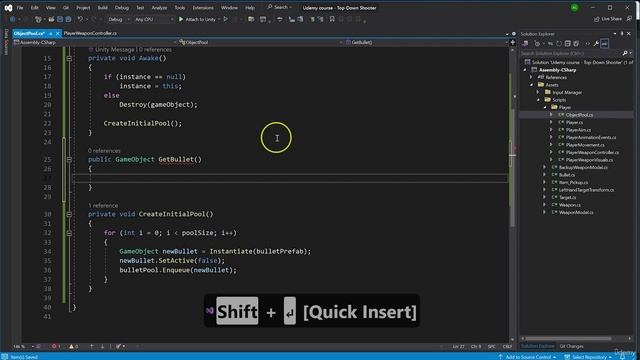Open the View menu

pos(51,8)
